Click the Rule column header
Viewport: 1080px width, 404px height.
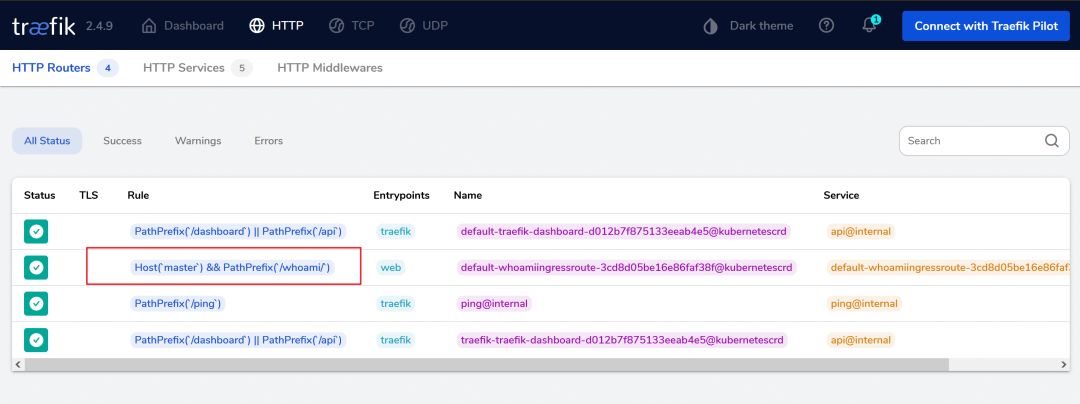(x=138, y=195)
